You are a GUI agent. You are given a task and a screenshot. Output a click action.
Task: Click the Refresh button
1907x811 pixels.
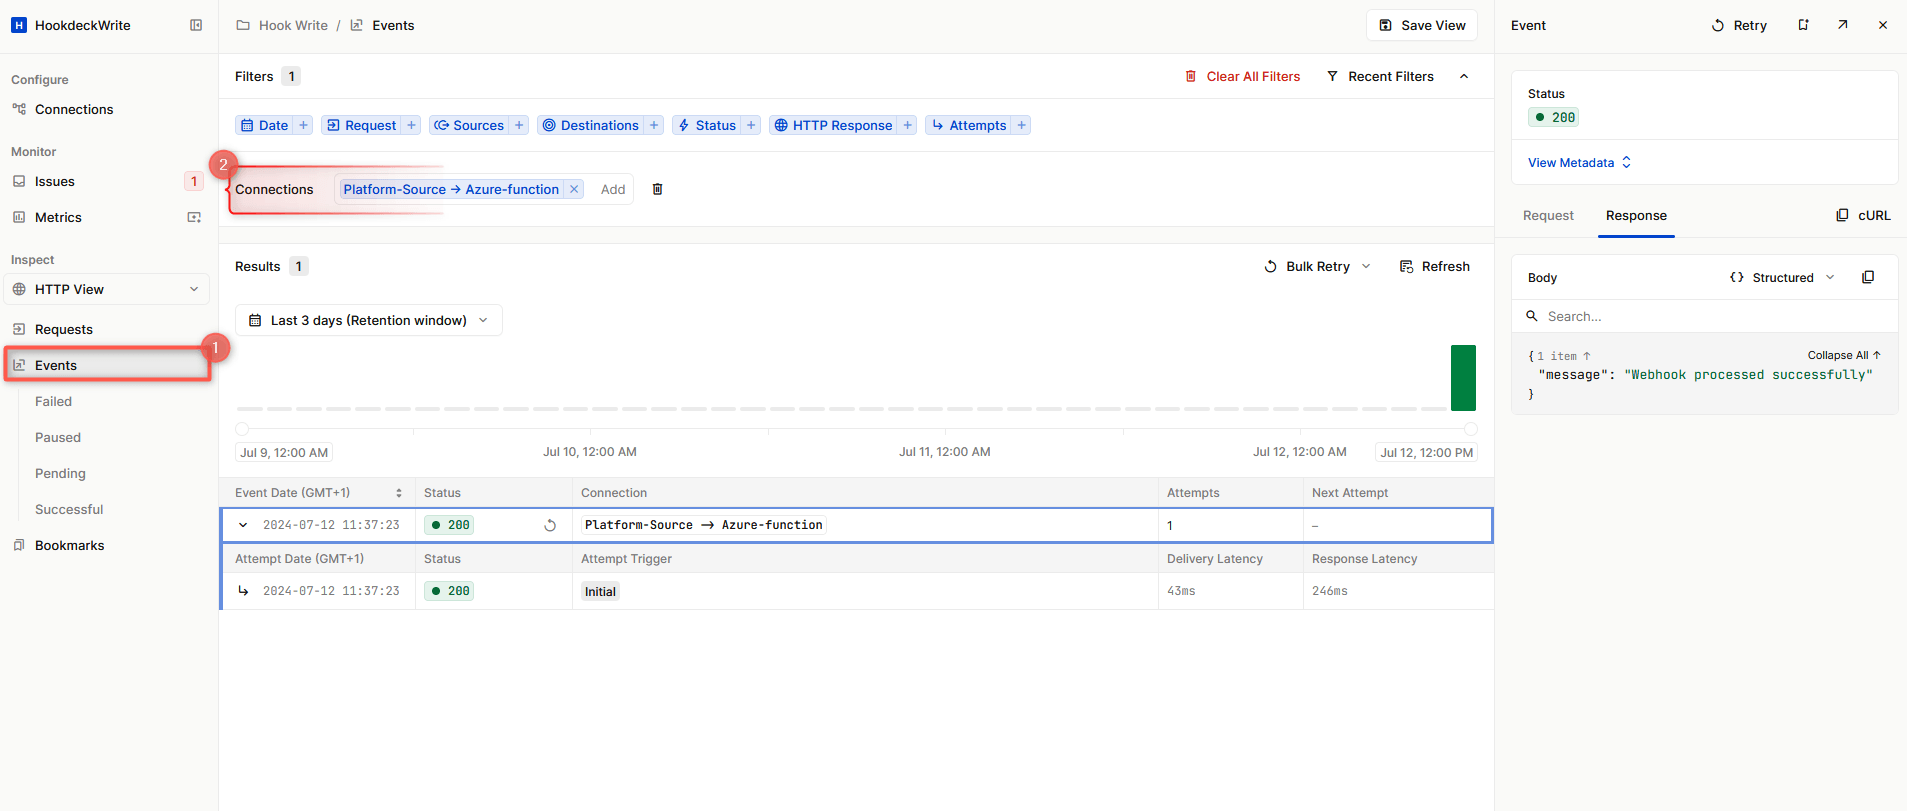pyautogui.click(x=1434, y=266)
